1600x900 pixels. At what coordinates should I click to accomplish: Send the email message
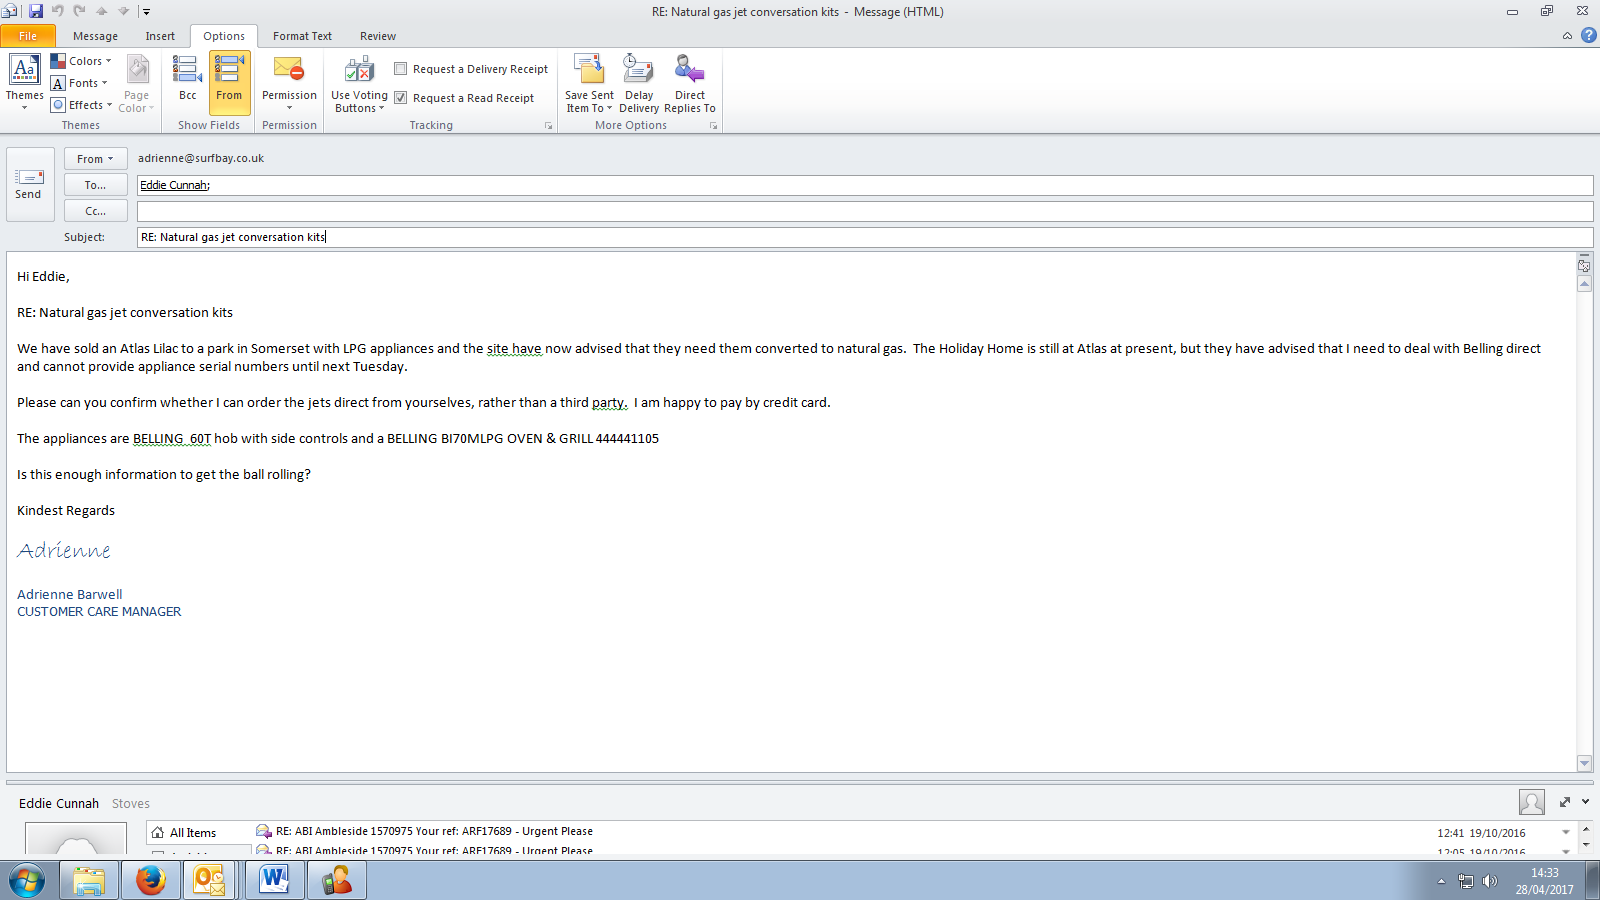point(28,184)
